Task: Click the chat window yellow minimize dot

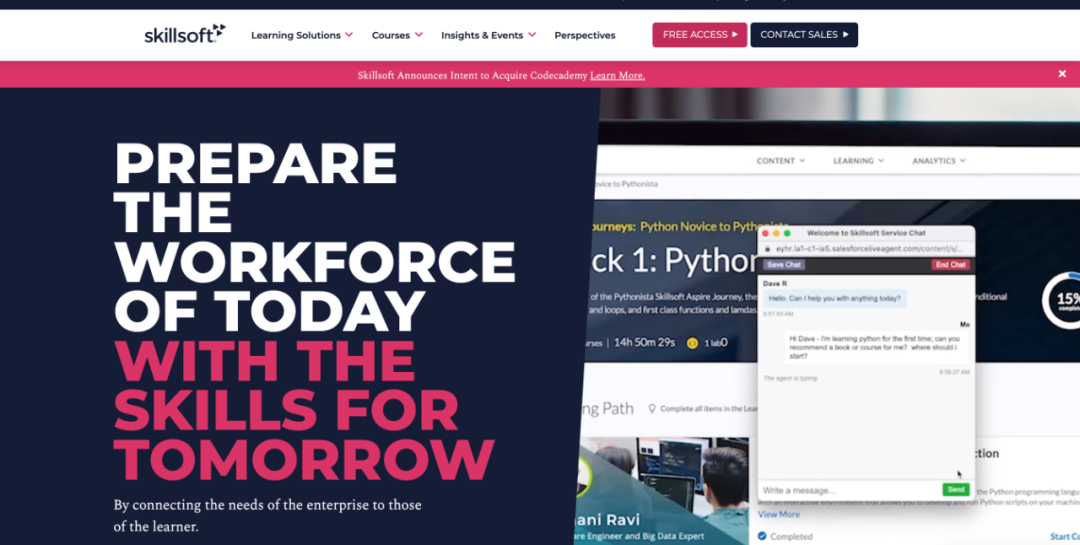Action: pos(776,234)
